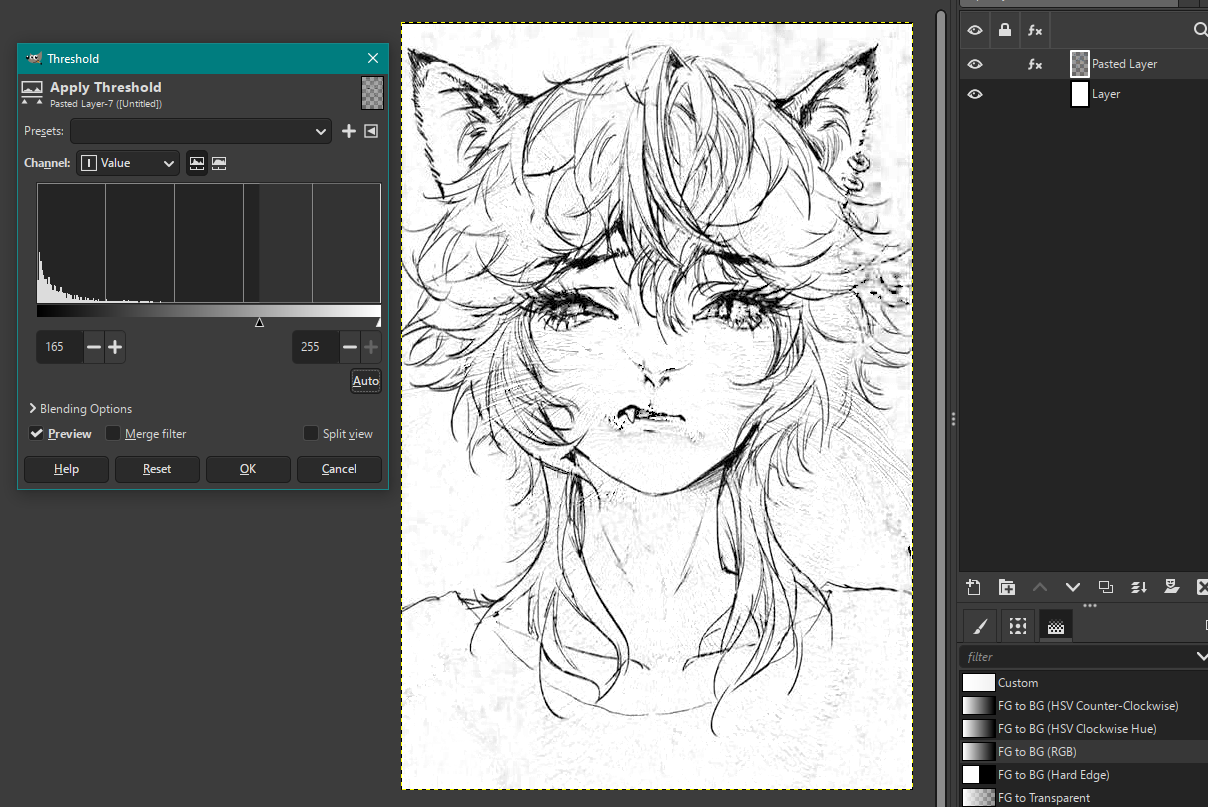Click the low threshold slider triangle

coord(260,322)
